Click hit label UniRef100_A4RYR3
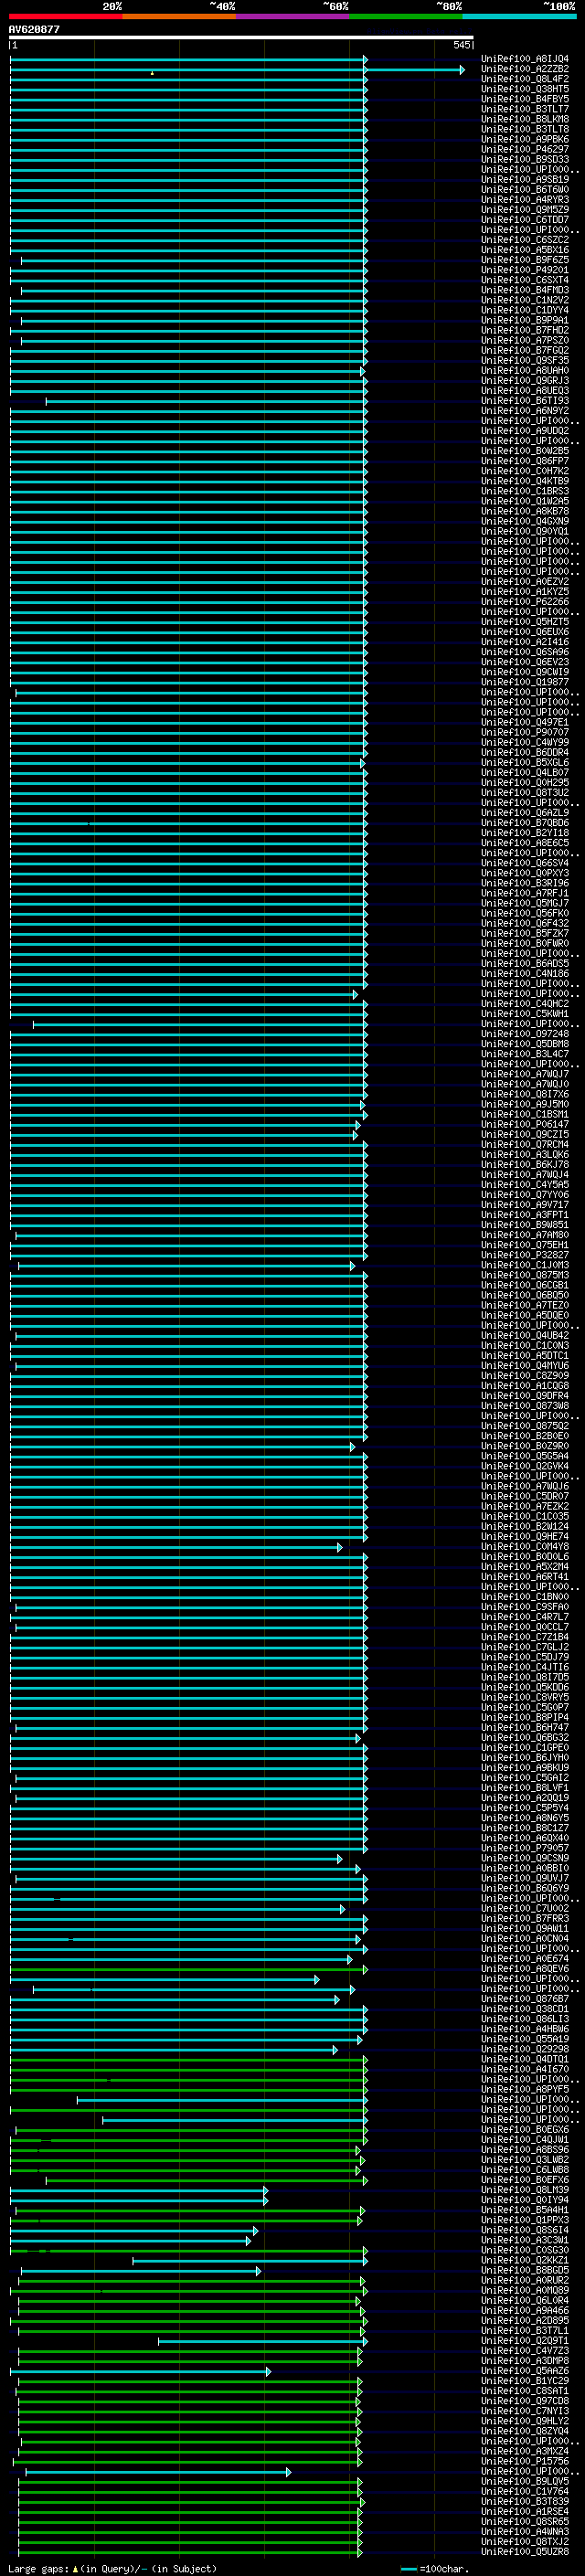585x2576 pixels. (525, 200)
